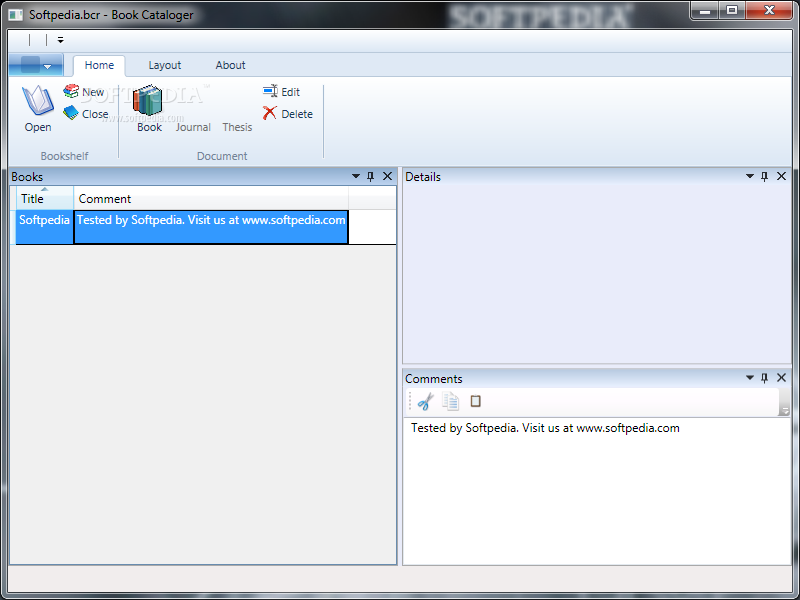Maximize the Book Cataloger window
800x600 pixels.
click(732, 11)
